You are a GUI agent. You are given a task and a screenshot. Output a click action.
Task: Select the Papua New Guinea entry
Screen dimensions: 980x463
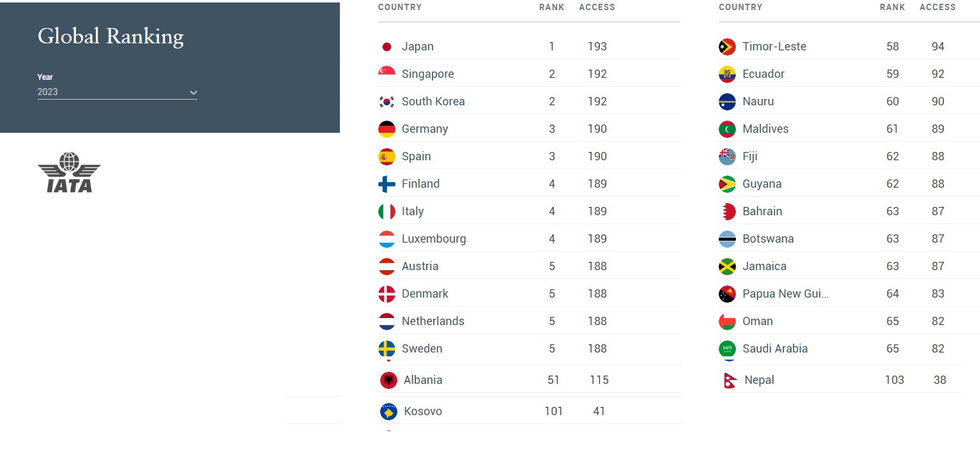(x=785, y=294)
